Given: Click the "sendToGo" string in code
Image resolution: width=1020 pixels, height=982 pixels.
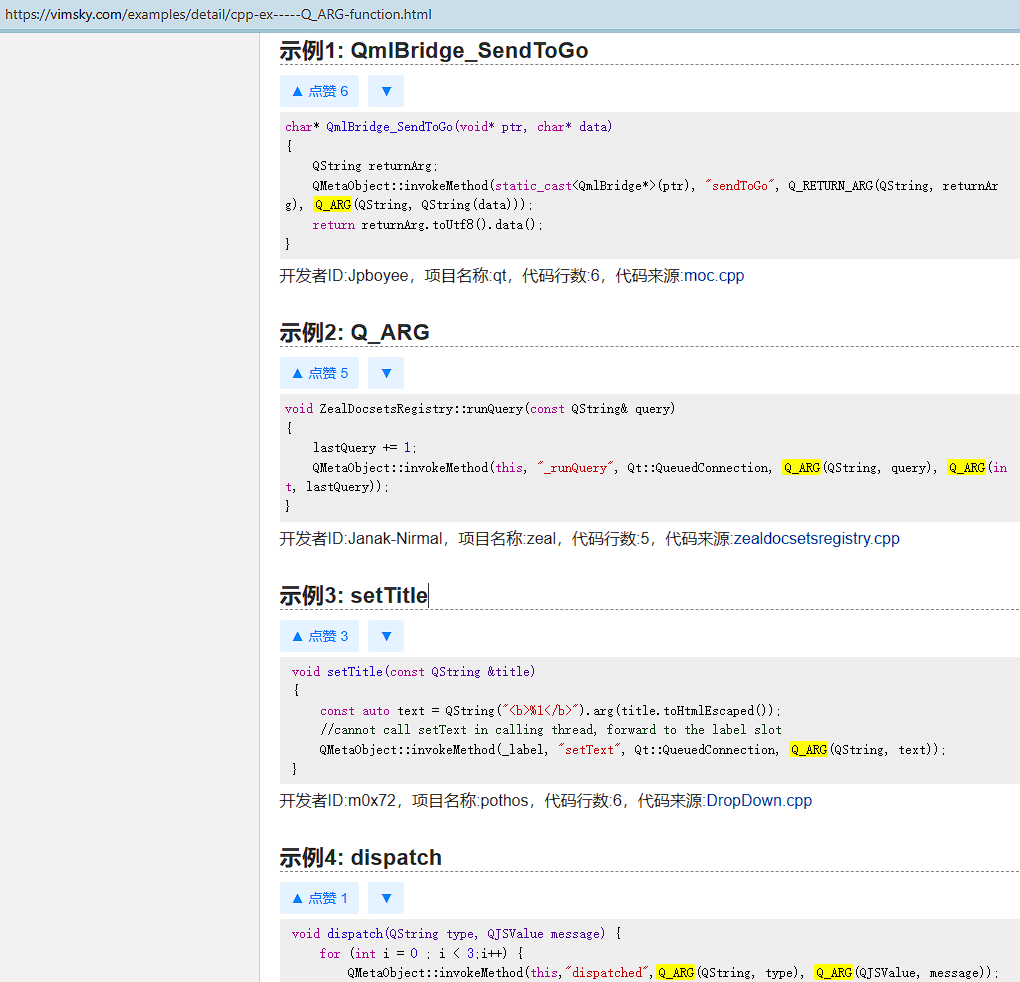Looking at the screenshot, I should 741,186.
